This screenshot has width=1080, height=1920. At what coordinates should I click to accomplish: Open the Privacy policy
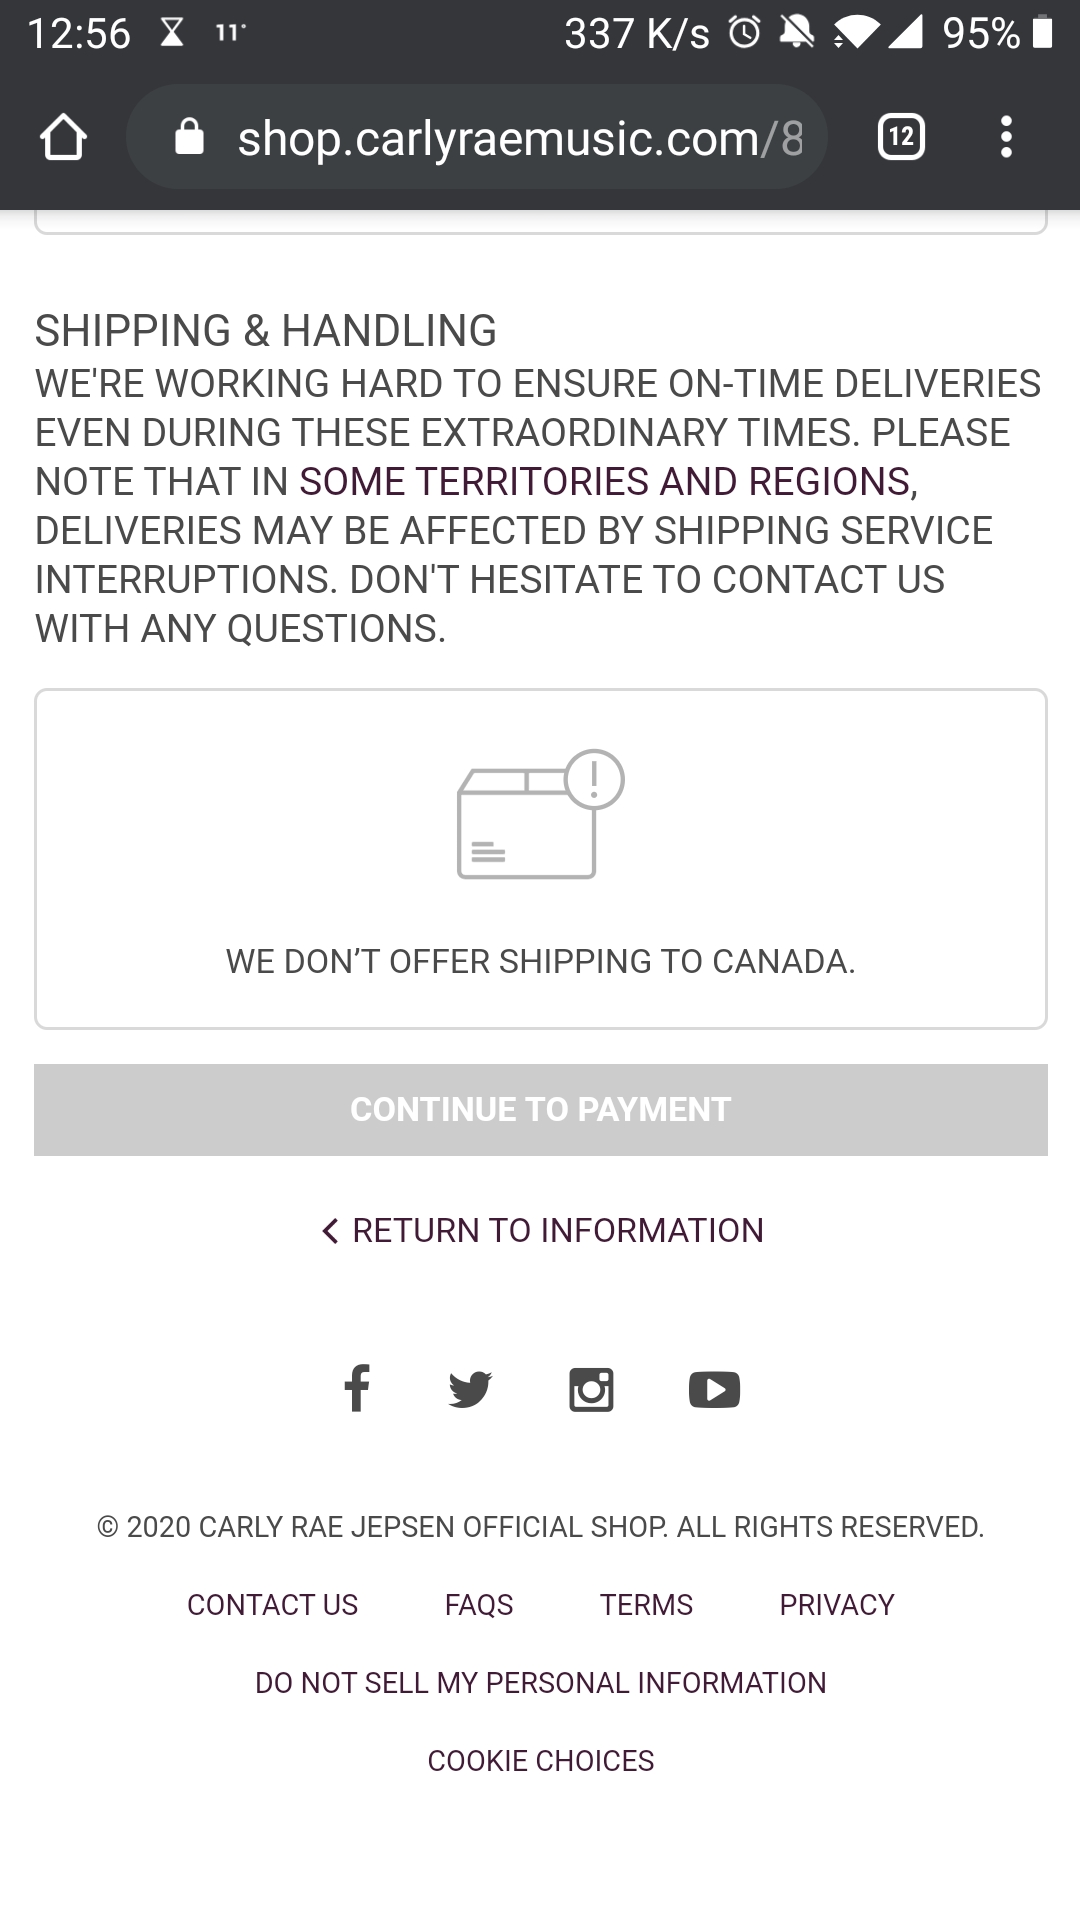837,1604
